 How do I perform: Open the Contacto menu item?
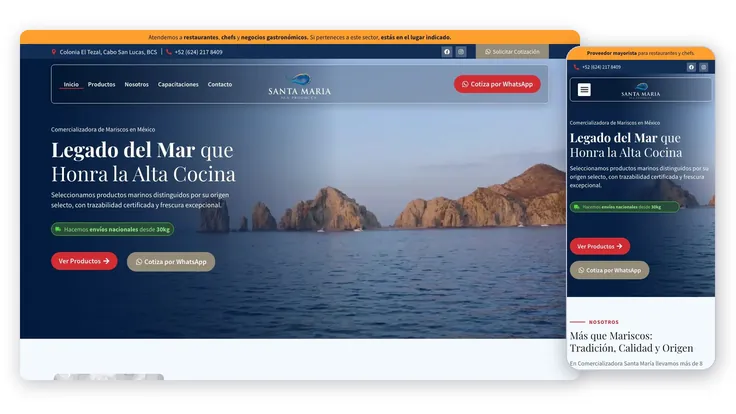tap(220, 84)
